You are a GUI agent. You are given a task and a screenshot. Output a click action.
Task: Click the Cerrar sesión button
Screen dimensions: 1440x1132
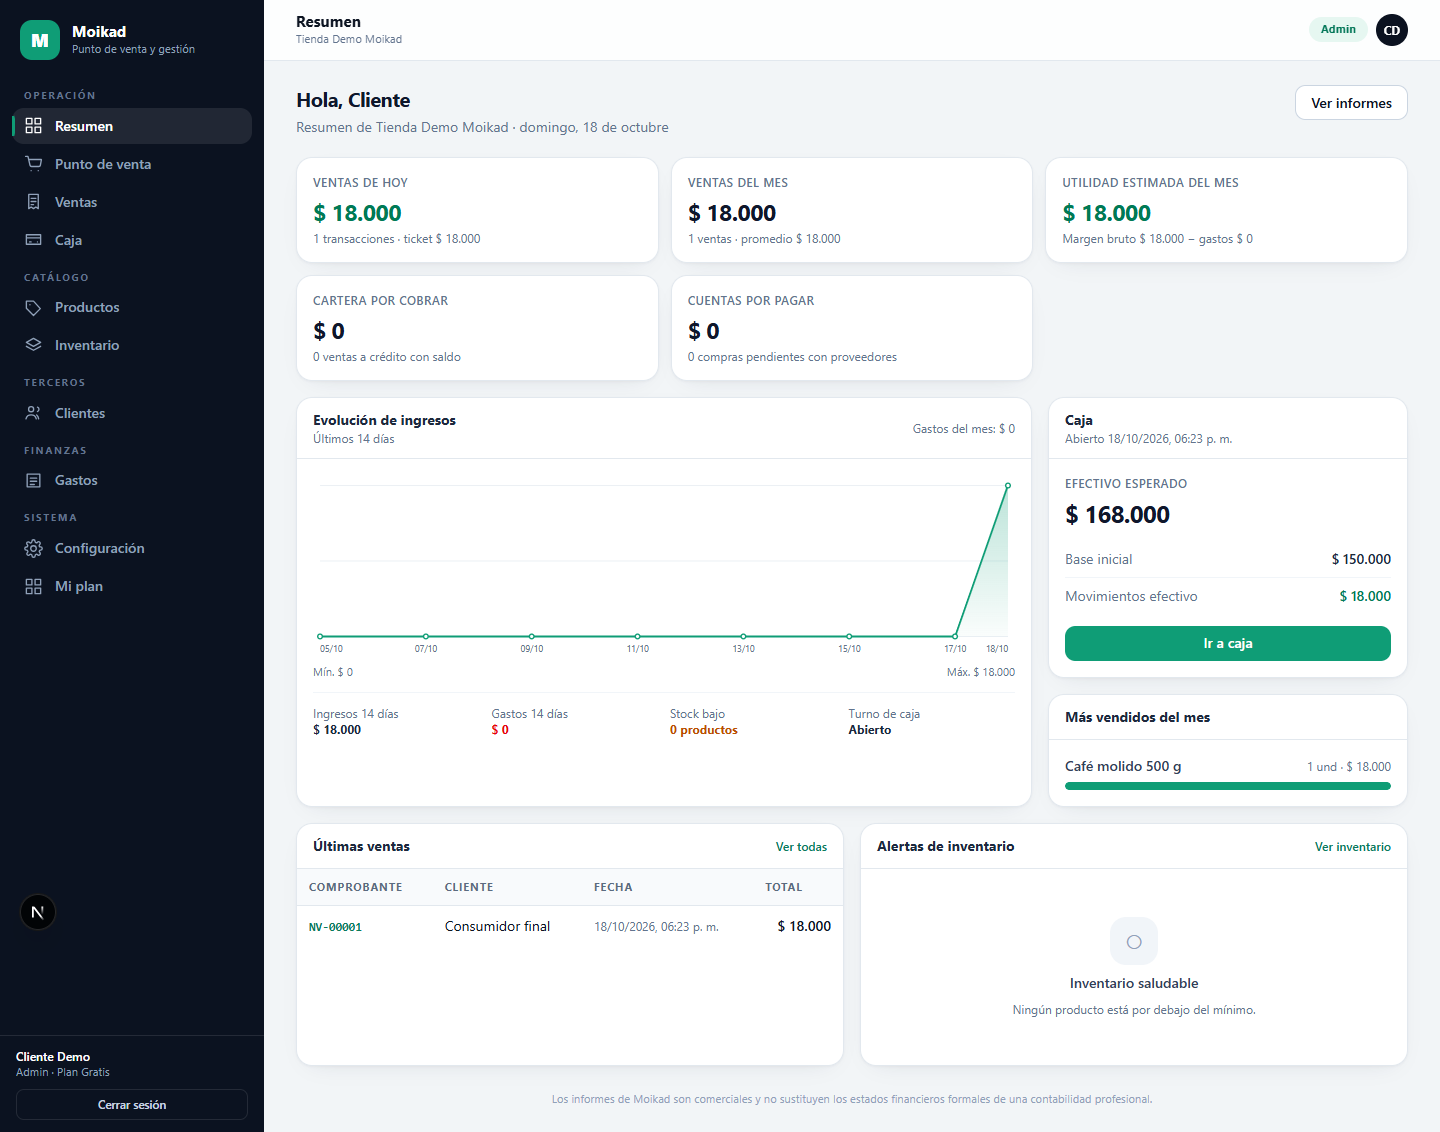point(132,1104)
